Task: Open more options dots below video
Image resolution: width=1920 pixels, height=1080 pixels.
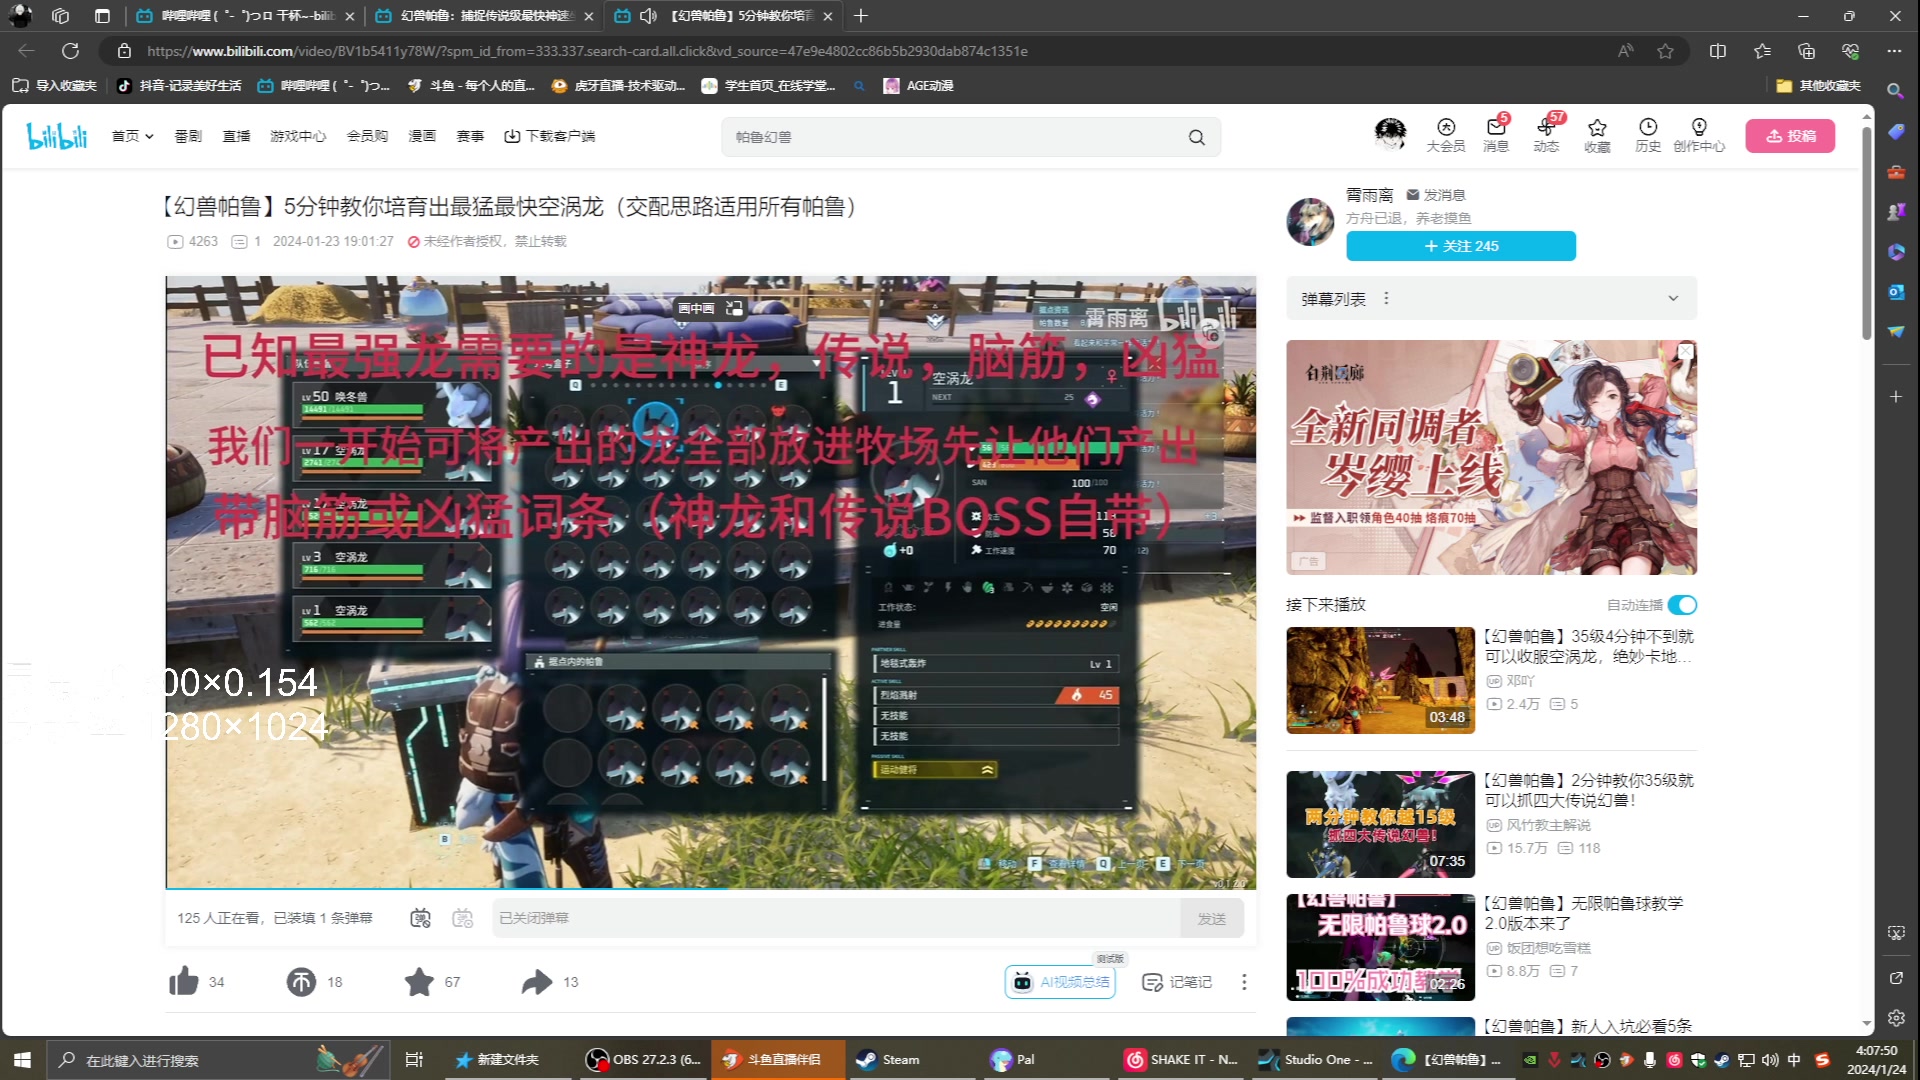Action: 1244,982
